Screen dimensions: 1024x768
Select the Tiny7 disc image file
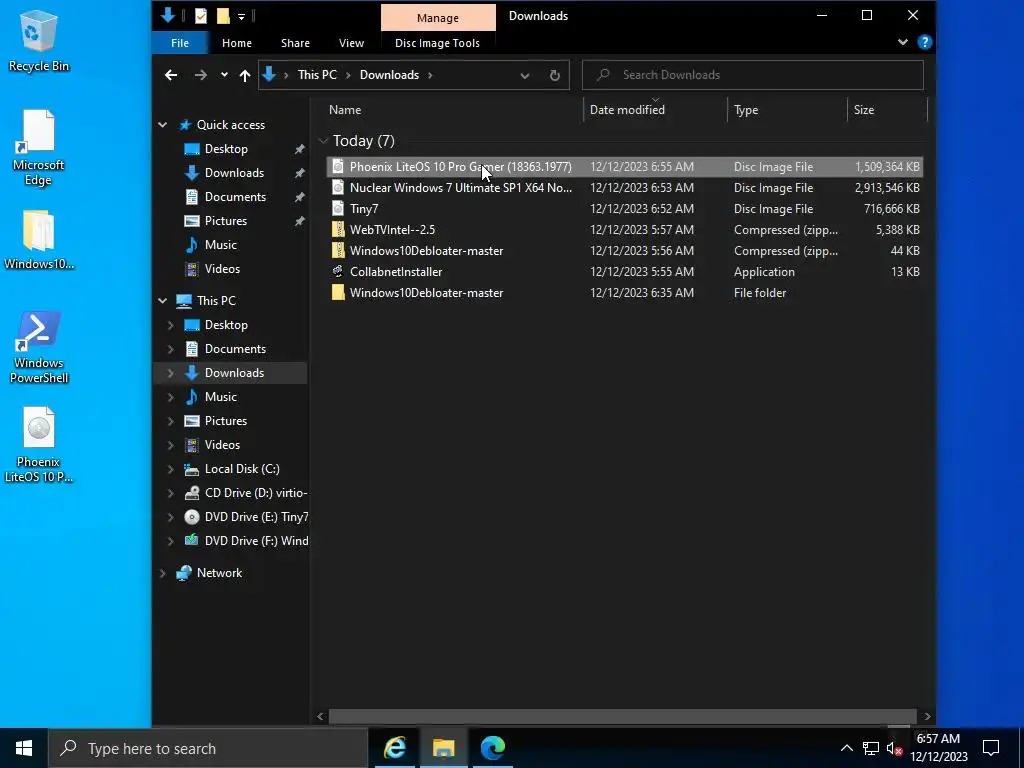[624, 209]
